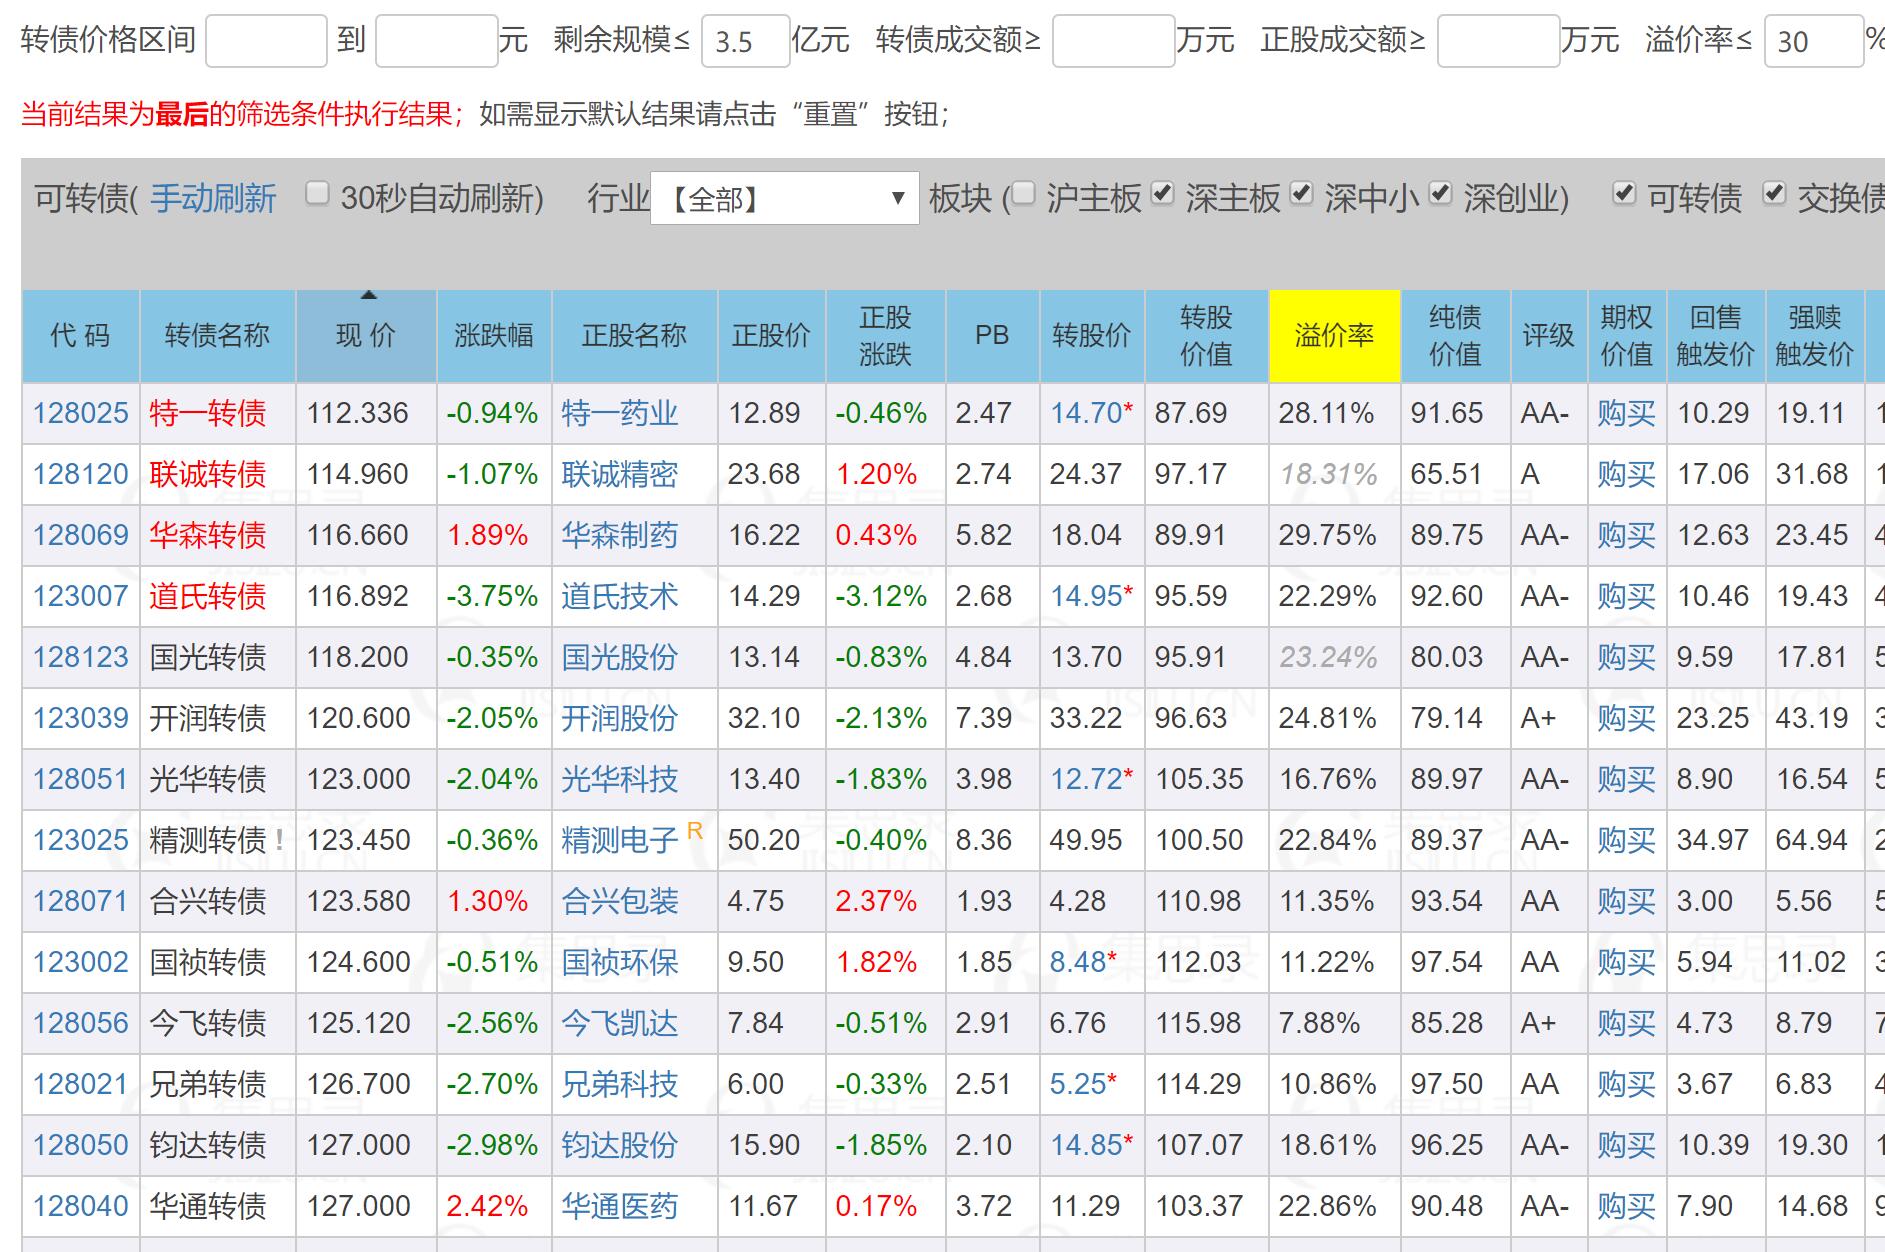This screenshot has width=1885, height=1252.
Task: Open the 行业 【全部】 dropdown
Action: [x=784, y=198]
